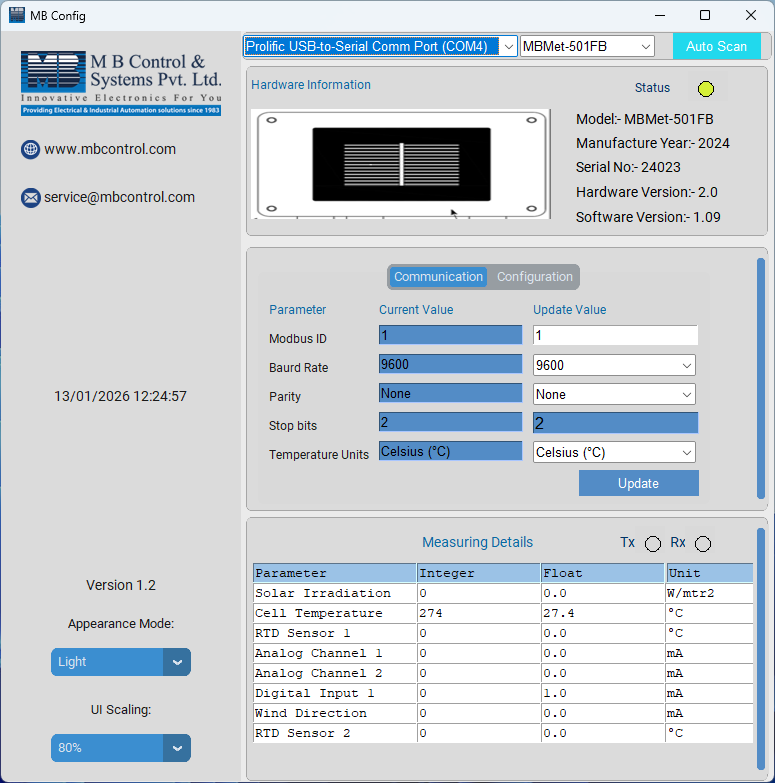775x783 pixels.
Task: Click the Rx indicator circle
Action: coord(703,544)
